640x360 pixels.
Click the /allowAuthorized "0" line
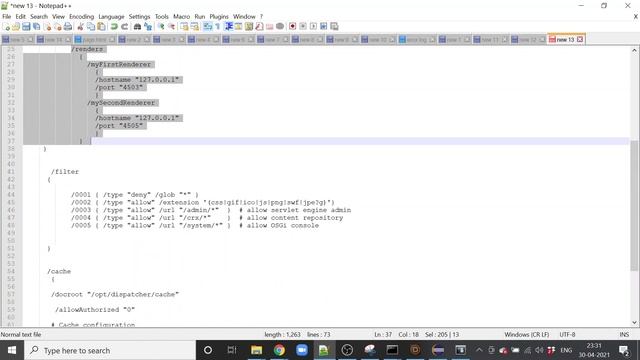[x=95, y=310]
